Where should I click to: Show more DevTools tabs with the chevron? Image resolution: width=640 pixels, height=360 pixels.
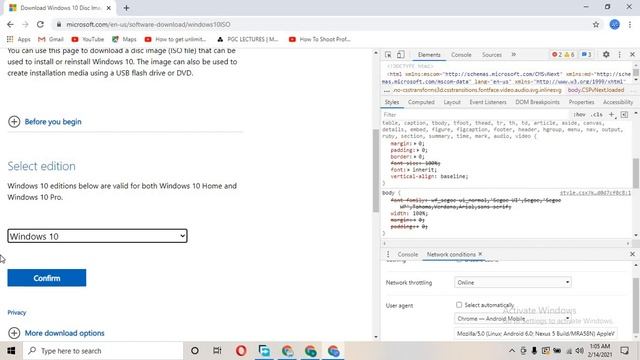[513, 54]
